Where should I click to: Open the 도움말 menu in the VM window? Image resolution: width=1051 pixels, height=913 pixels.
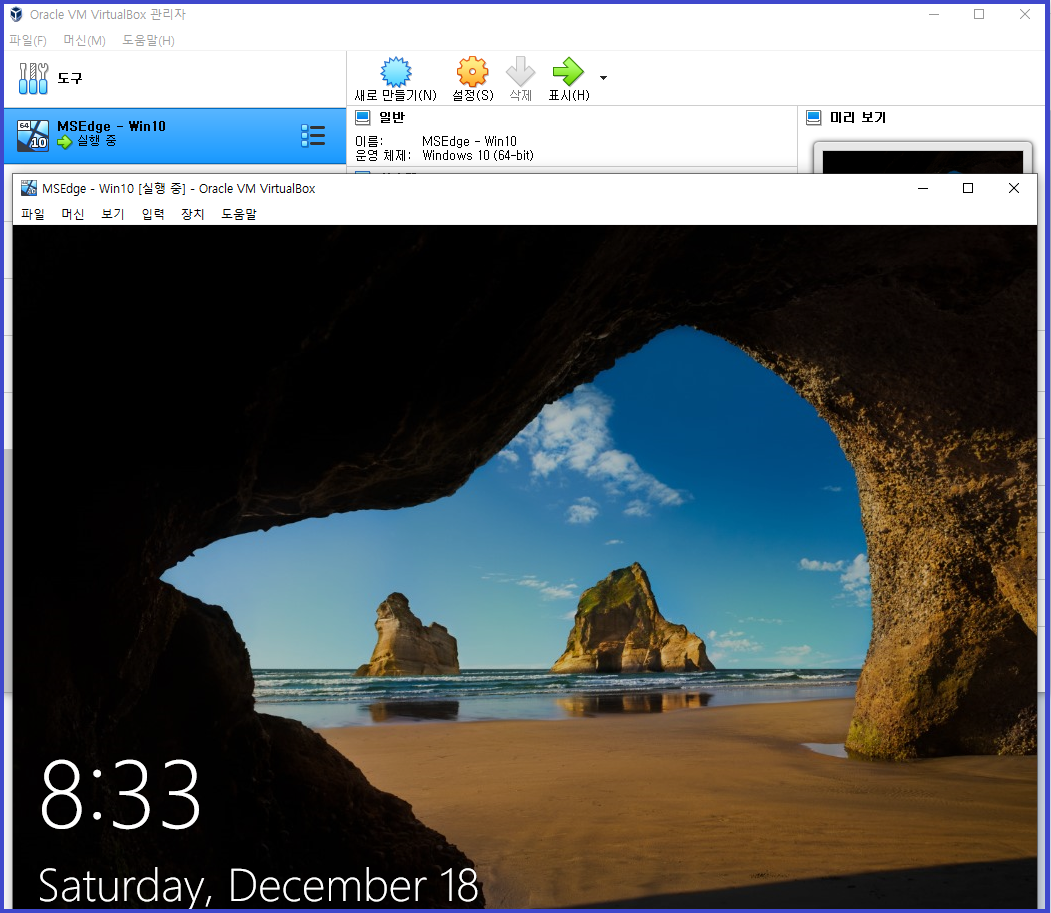[239, 214]
